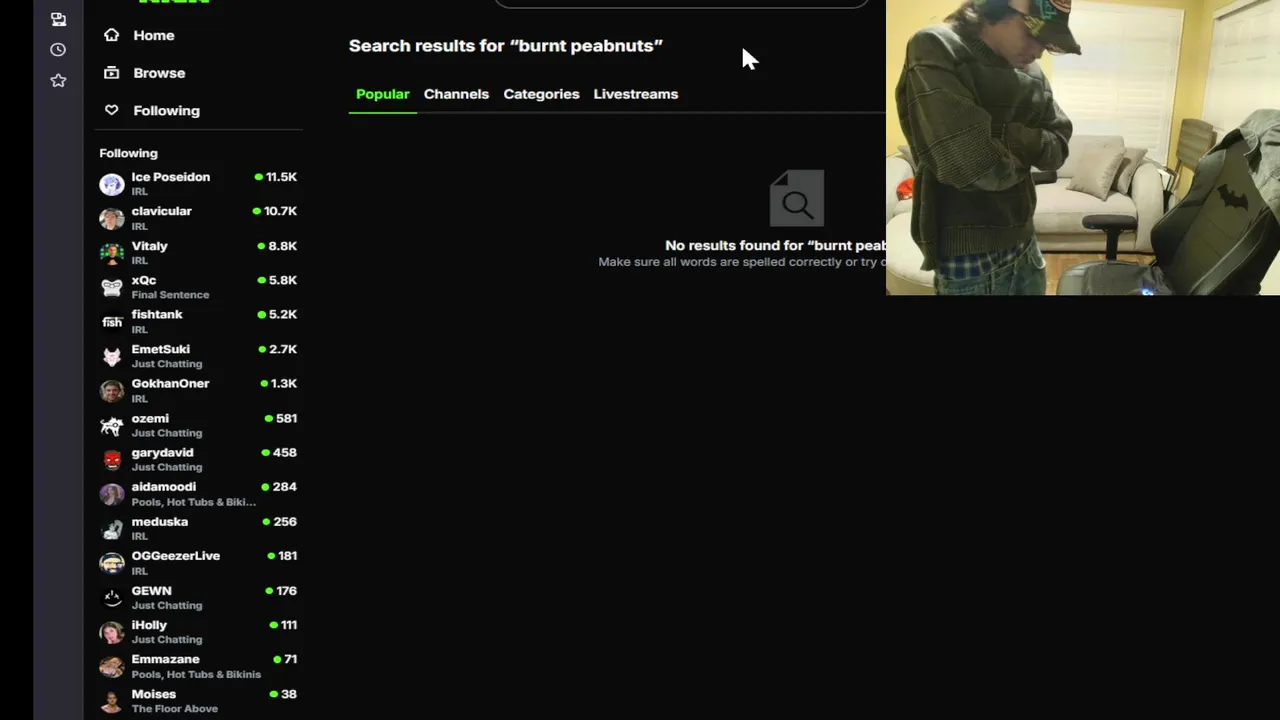This screenshot has width=1280, height=720.
Task: Select aidamoodi channel name
Action: (x=163, y=487)
